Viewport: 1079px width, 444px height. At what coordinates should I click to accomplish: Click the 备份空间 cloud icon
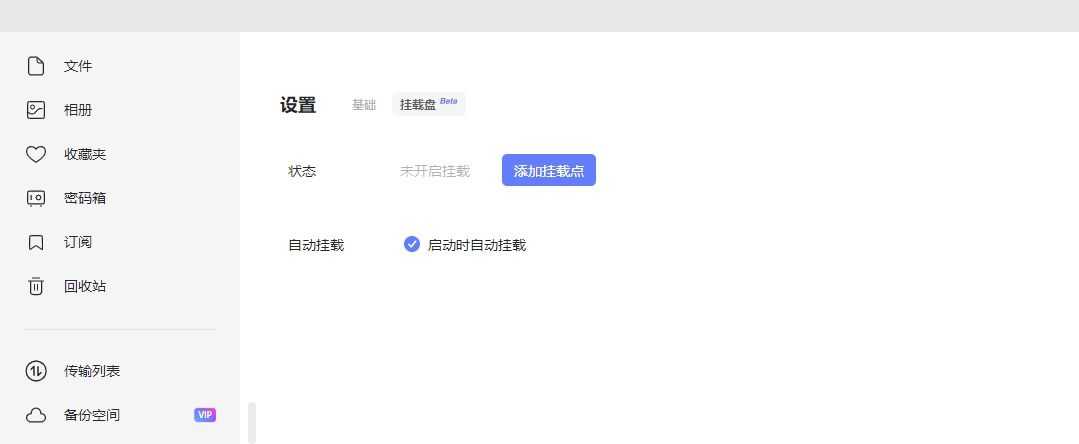pyautogui.click(x=36, y=415)
